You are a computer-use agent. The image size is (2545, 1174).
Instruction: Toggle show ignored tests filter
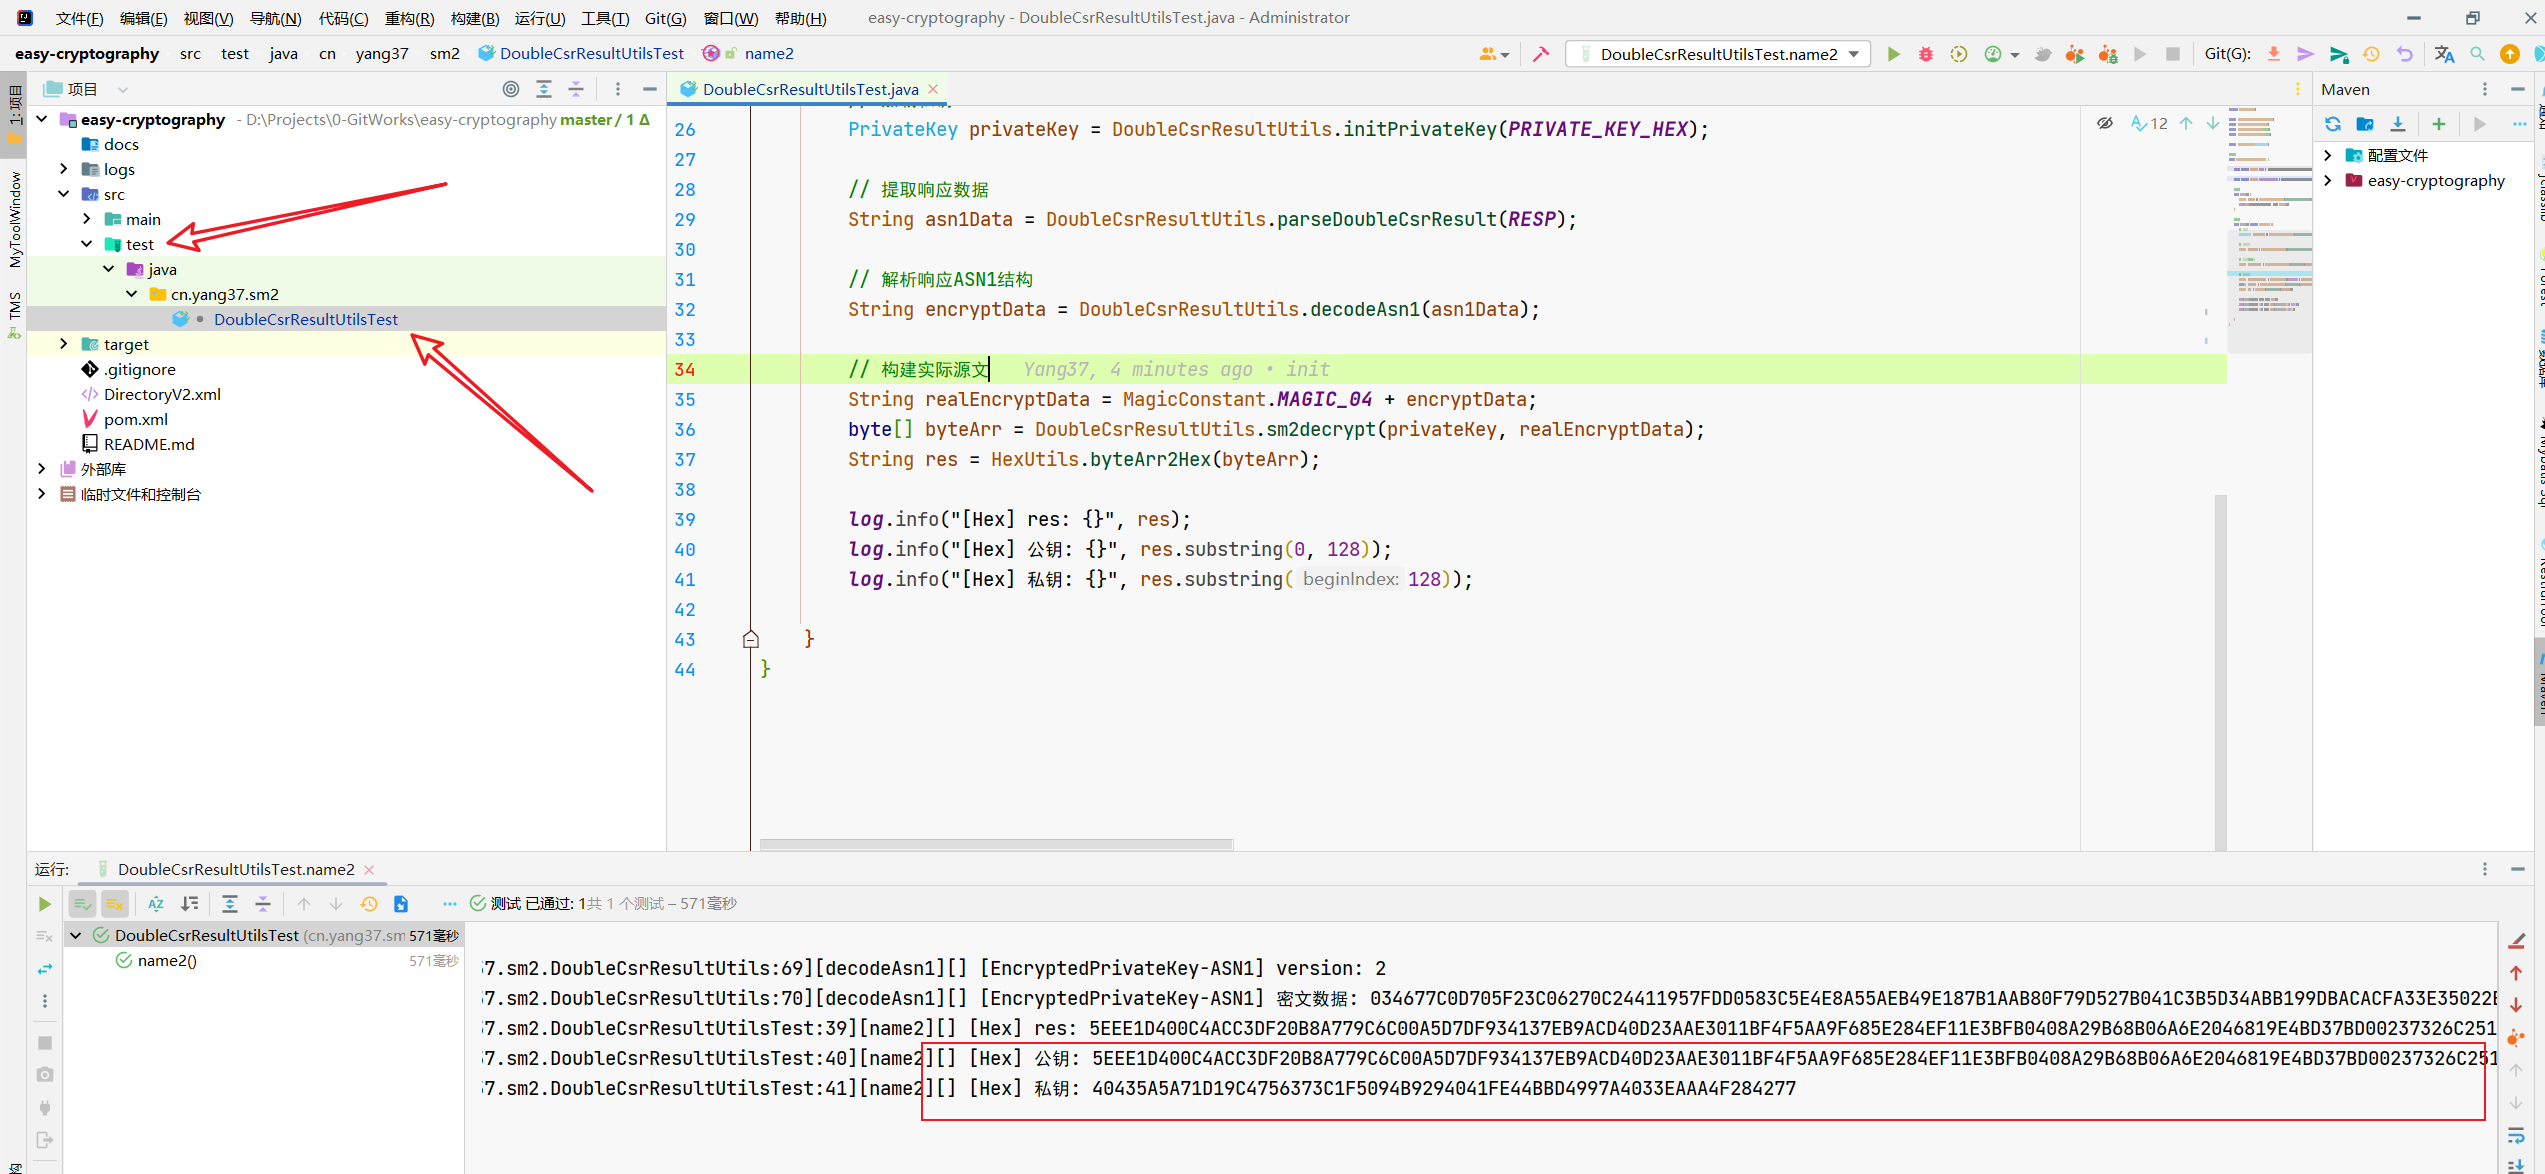[115, 904]
